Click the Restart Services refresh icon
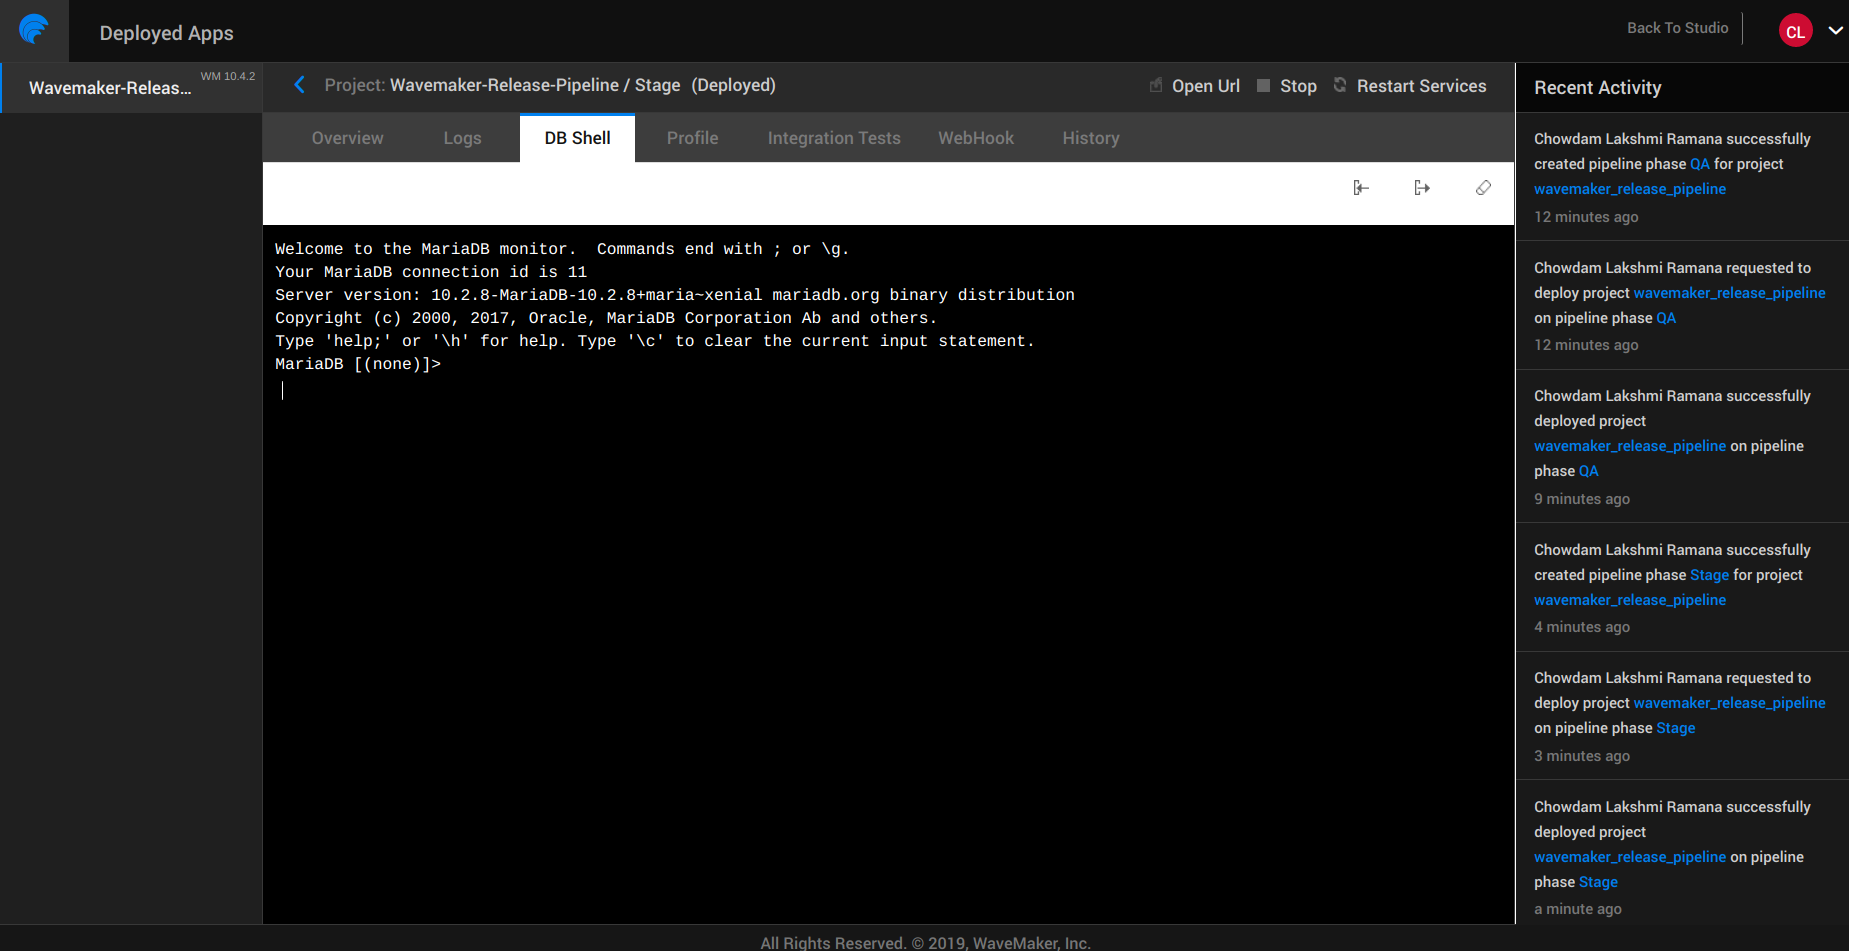Image resolution: width=1849 pixels, height=951 pixels. 1340,85
